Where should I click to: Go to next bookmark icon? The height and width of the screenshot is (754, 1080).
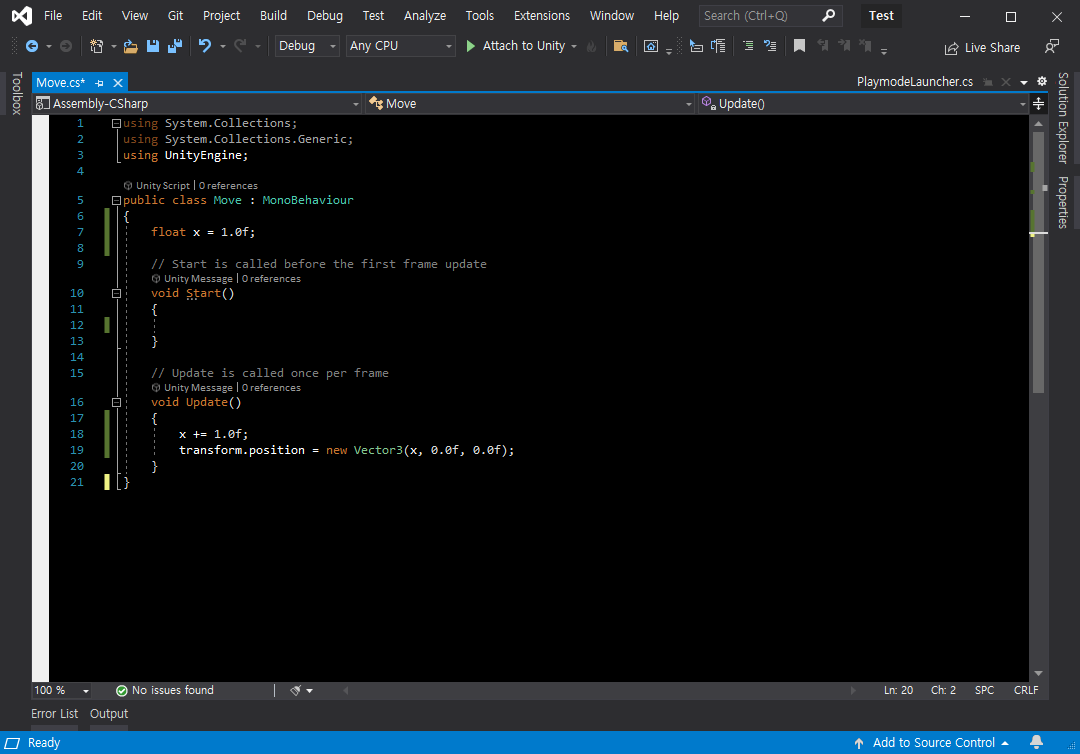[844, 46]
